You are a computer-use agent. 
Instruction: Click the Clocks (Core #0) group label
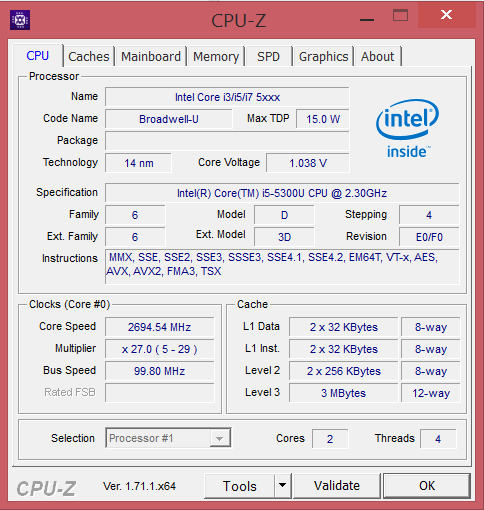tap(69, 304)
